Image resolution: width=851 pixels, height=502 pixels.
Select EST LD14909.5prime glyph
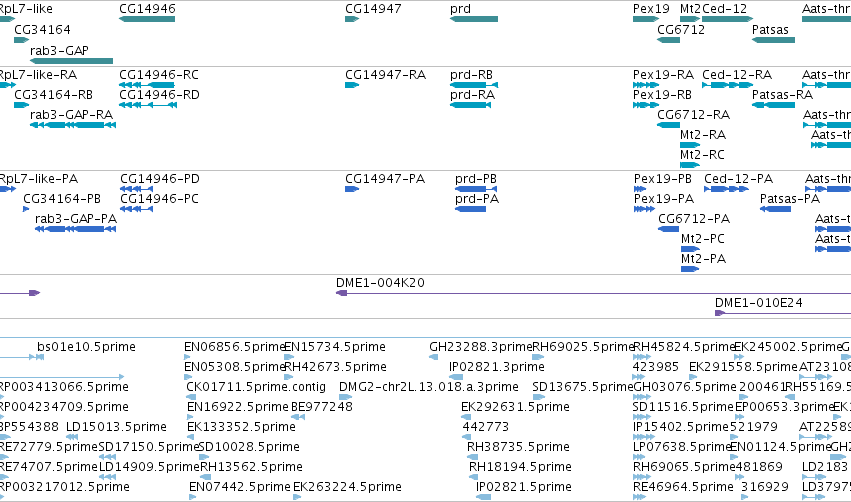coord(107,477)
